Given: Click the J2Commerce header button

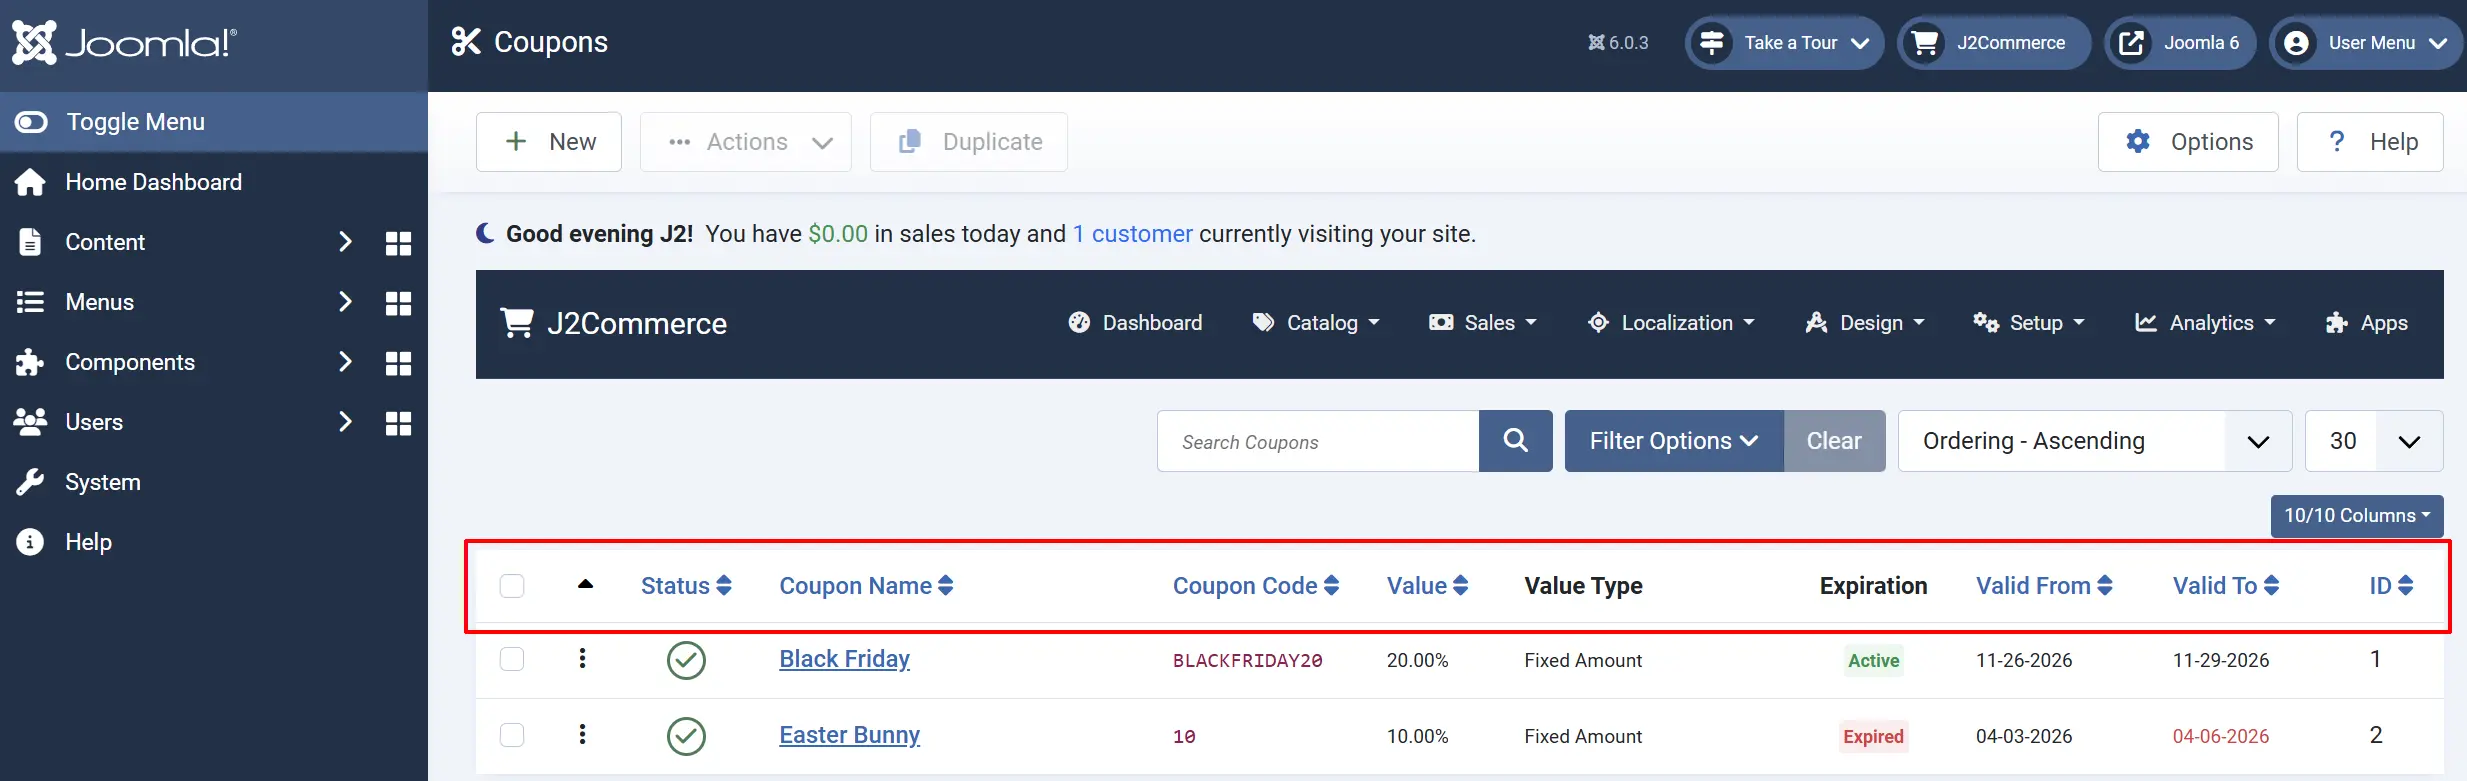Looking at the screenshot, I should point(1994,43).
